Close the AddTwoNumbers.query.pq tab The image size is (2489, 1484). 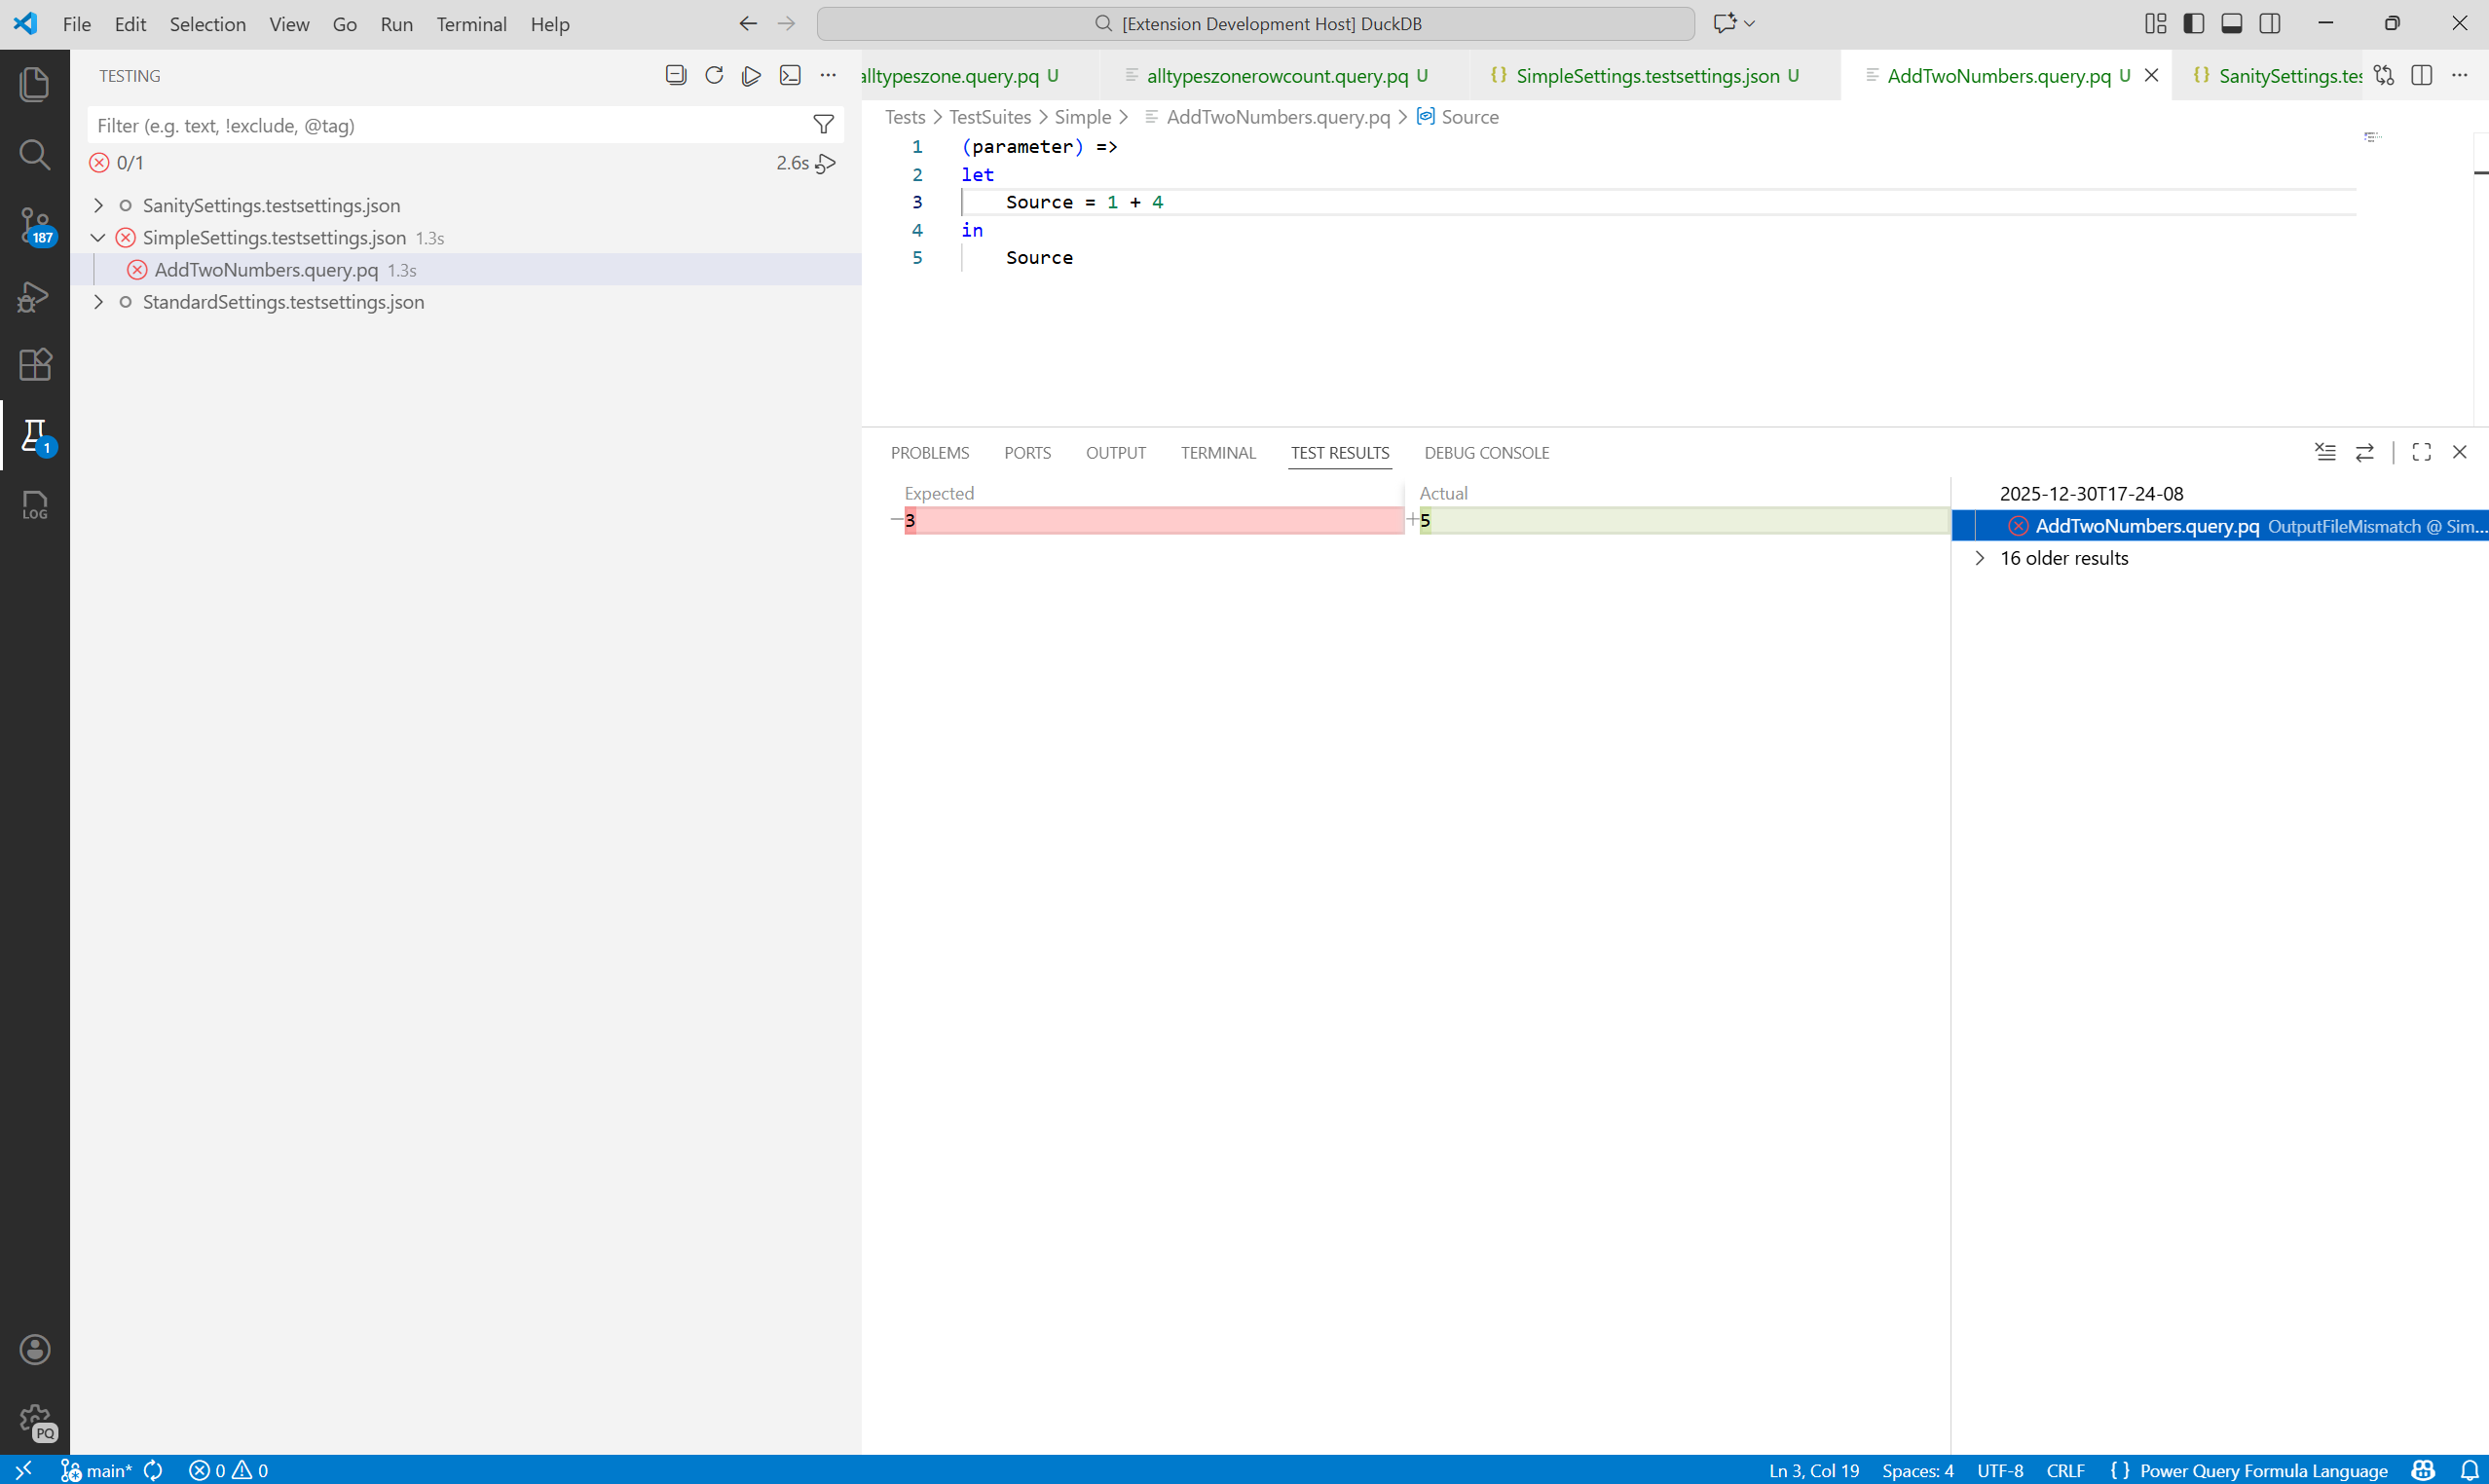2152,75
